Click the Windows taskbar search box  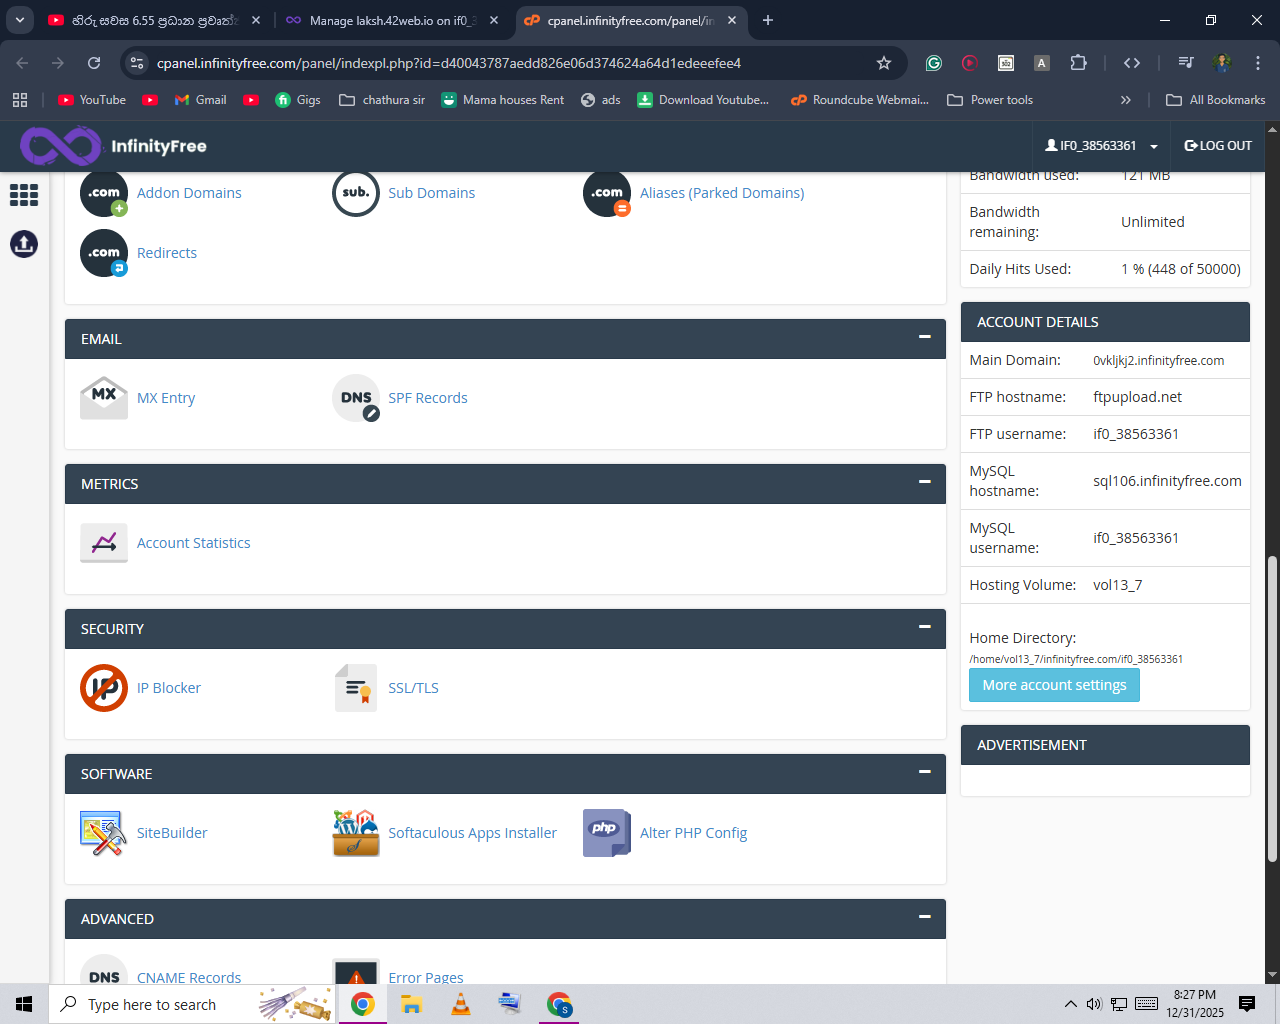[192, 1004]
